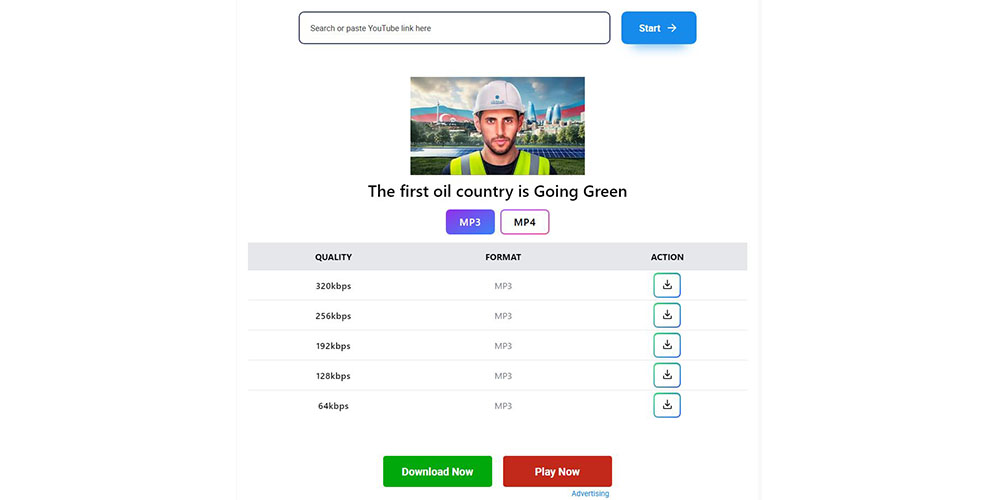This screenshot has width=1000, height=500.
Task: Select the 64kbps quality label
Action: click(x=334, y=406)
